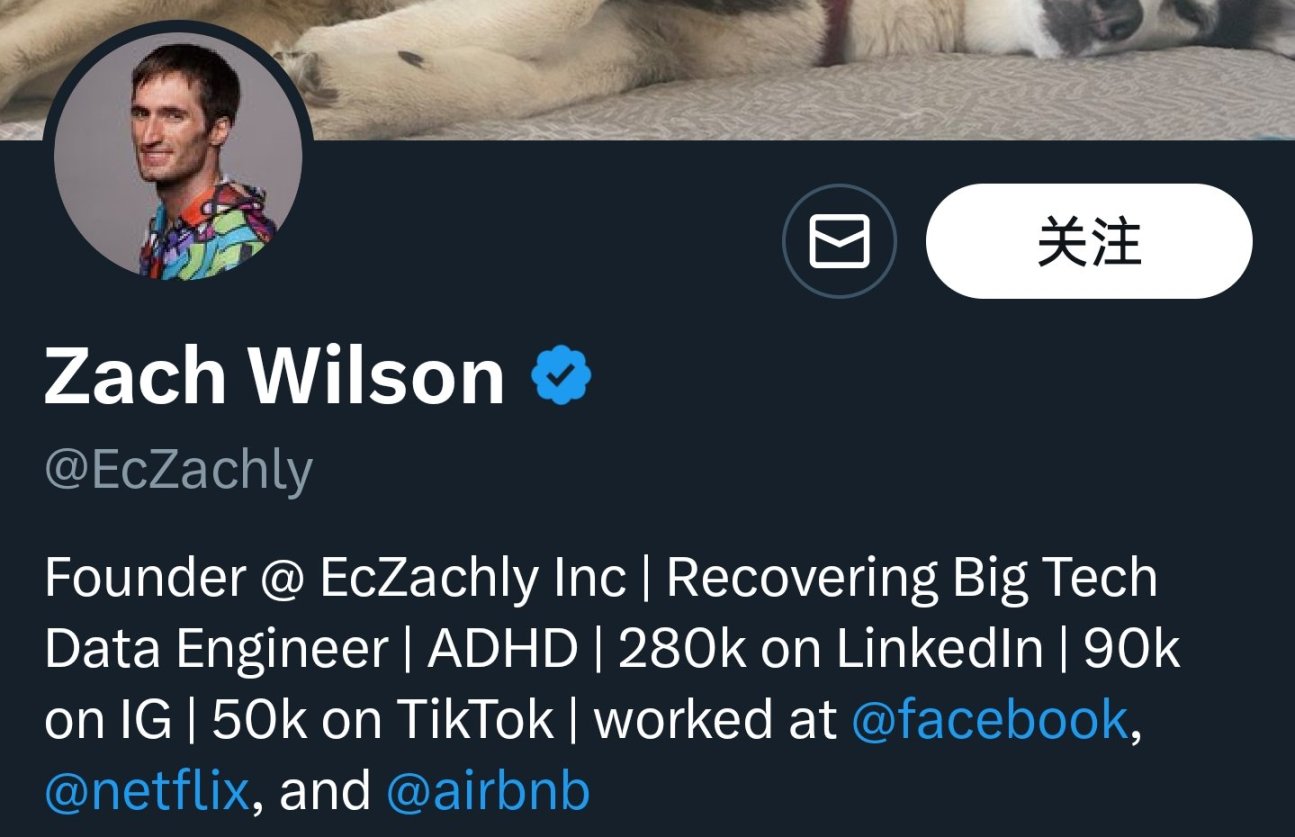Click the @EcZachly username handle

[179, 470]
